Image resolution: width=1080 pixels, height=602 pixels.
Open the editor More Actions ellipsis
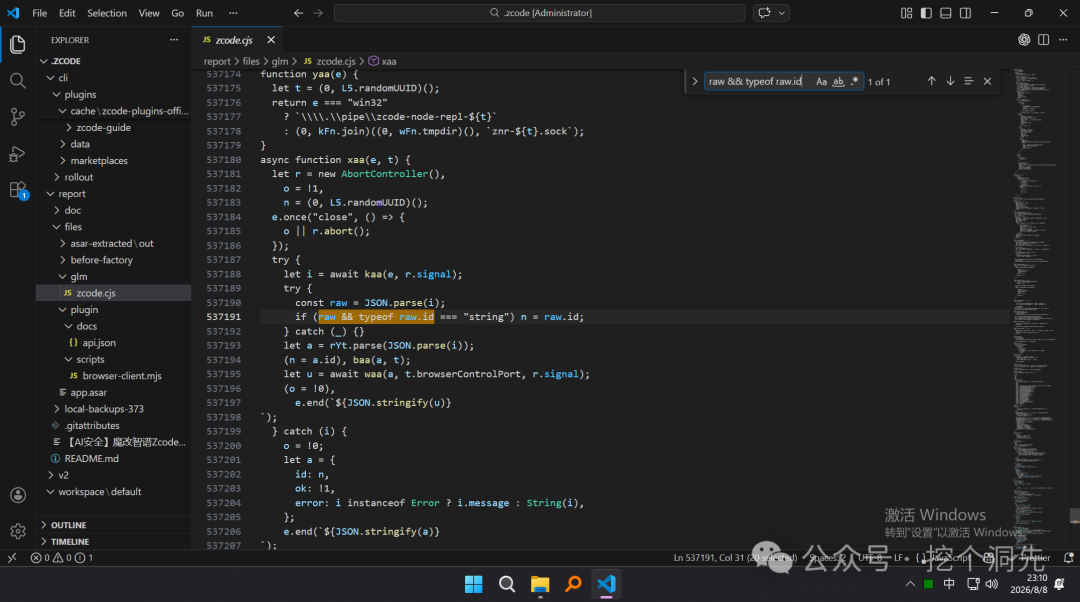[x=1063, y=40]
